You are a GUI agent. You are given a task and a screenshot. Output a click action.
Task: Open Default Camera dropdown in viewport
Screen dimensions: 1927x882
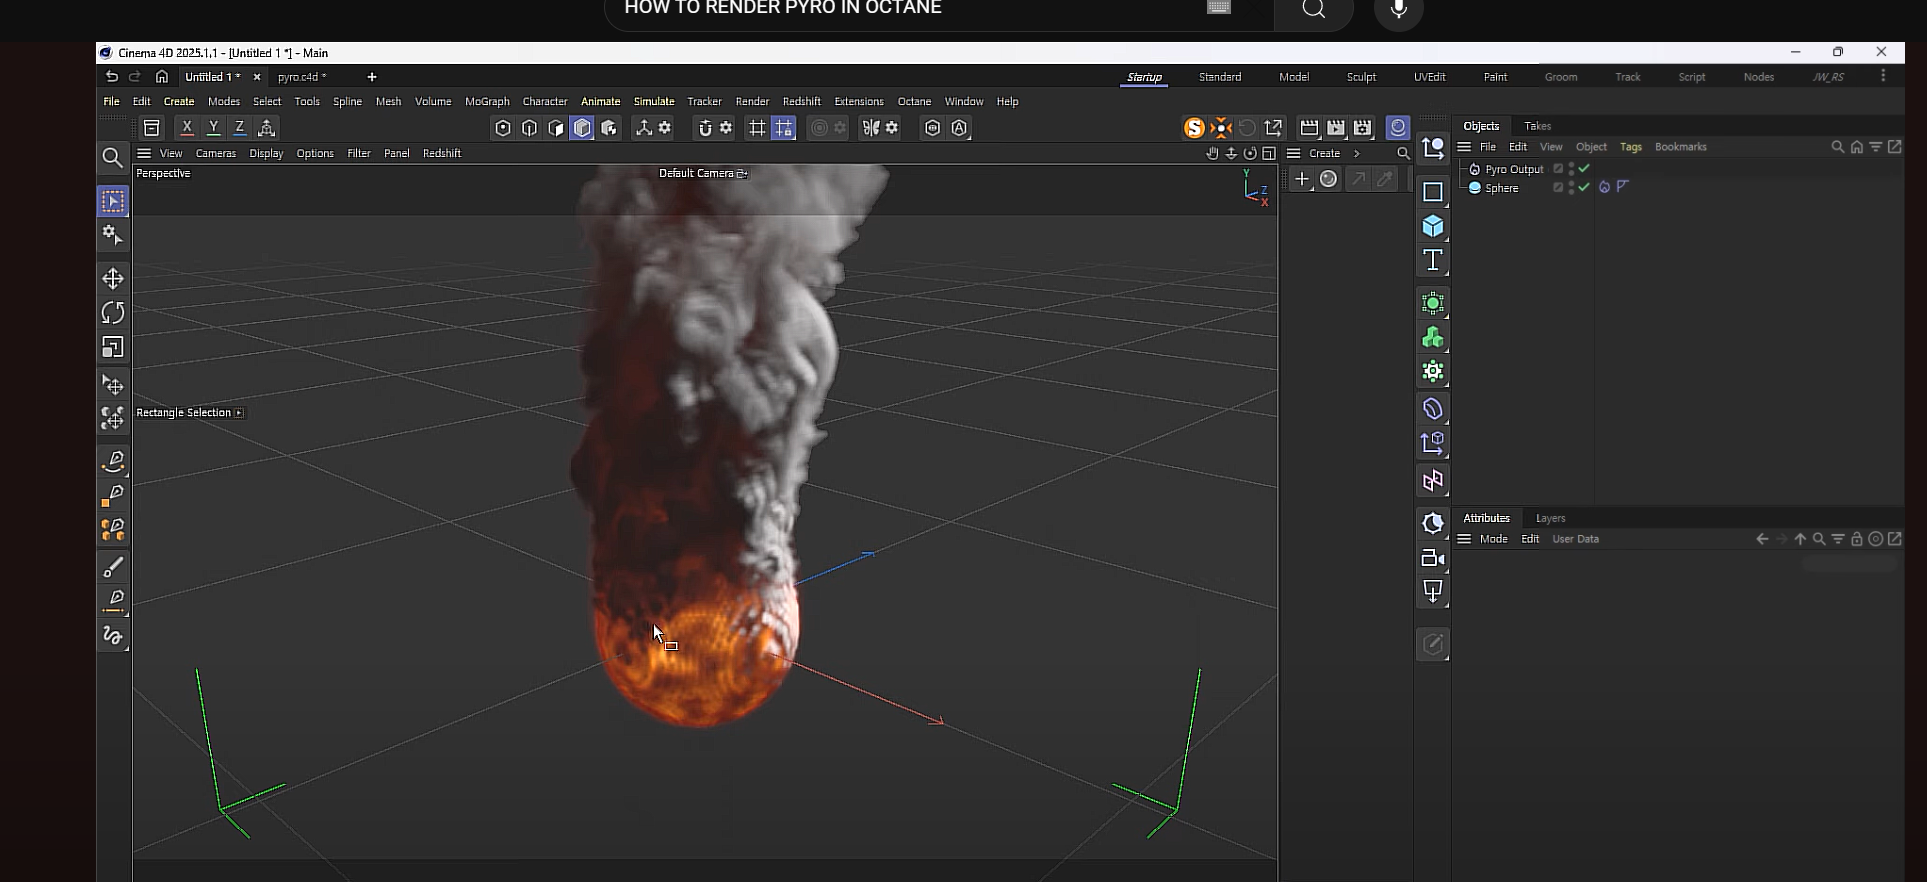tap(703, 173)
